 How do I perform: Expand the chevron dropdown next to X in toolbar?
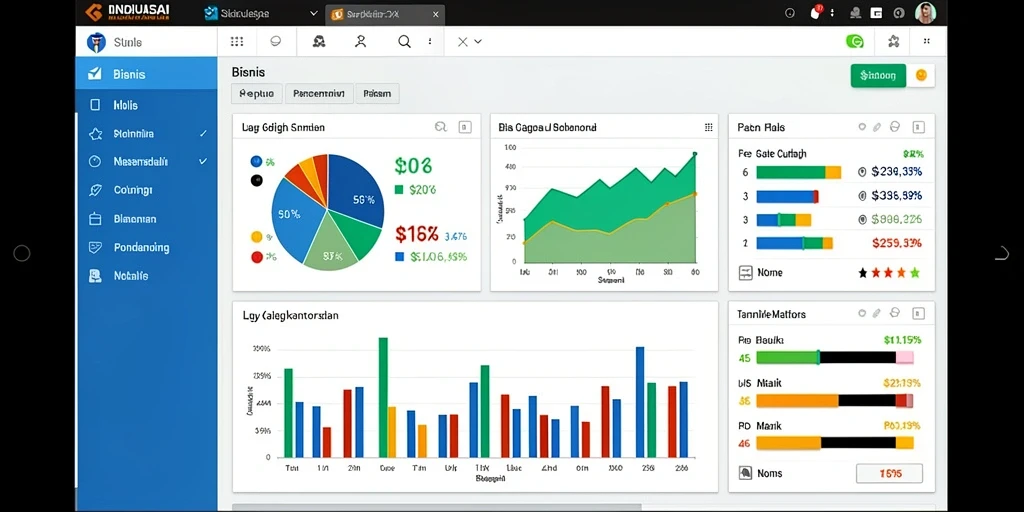(478, 42)
